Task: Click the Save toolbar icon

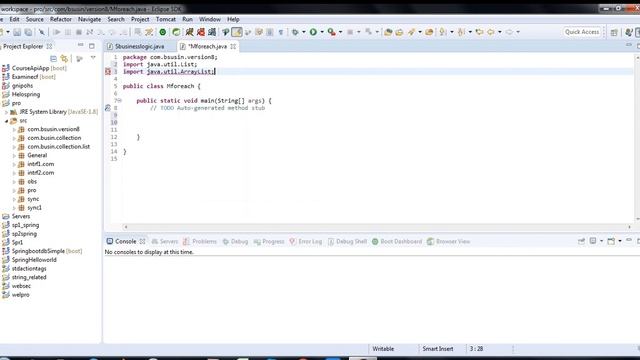Action: 17,32
